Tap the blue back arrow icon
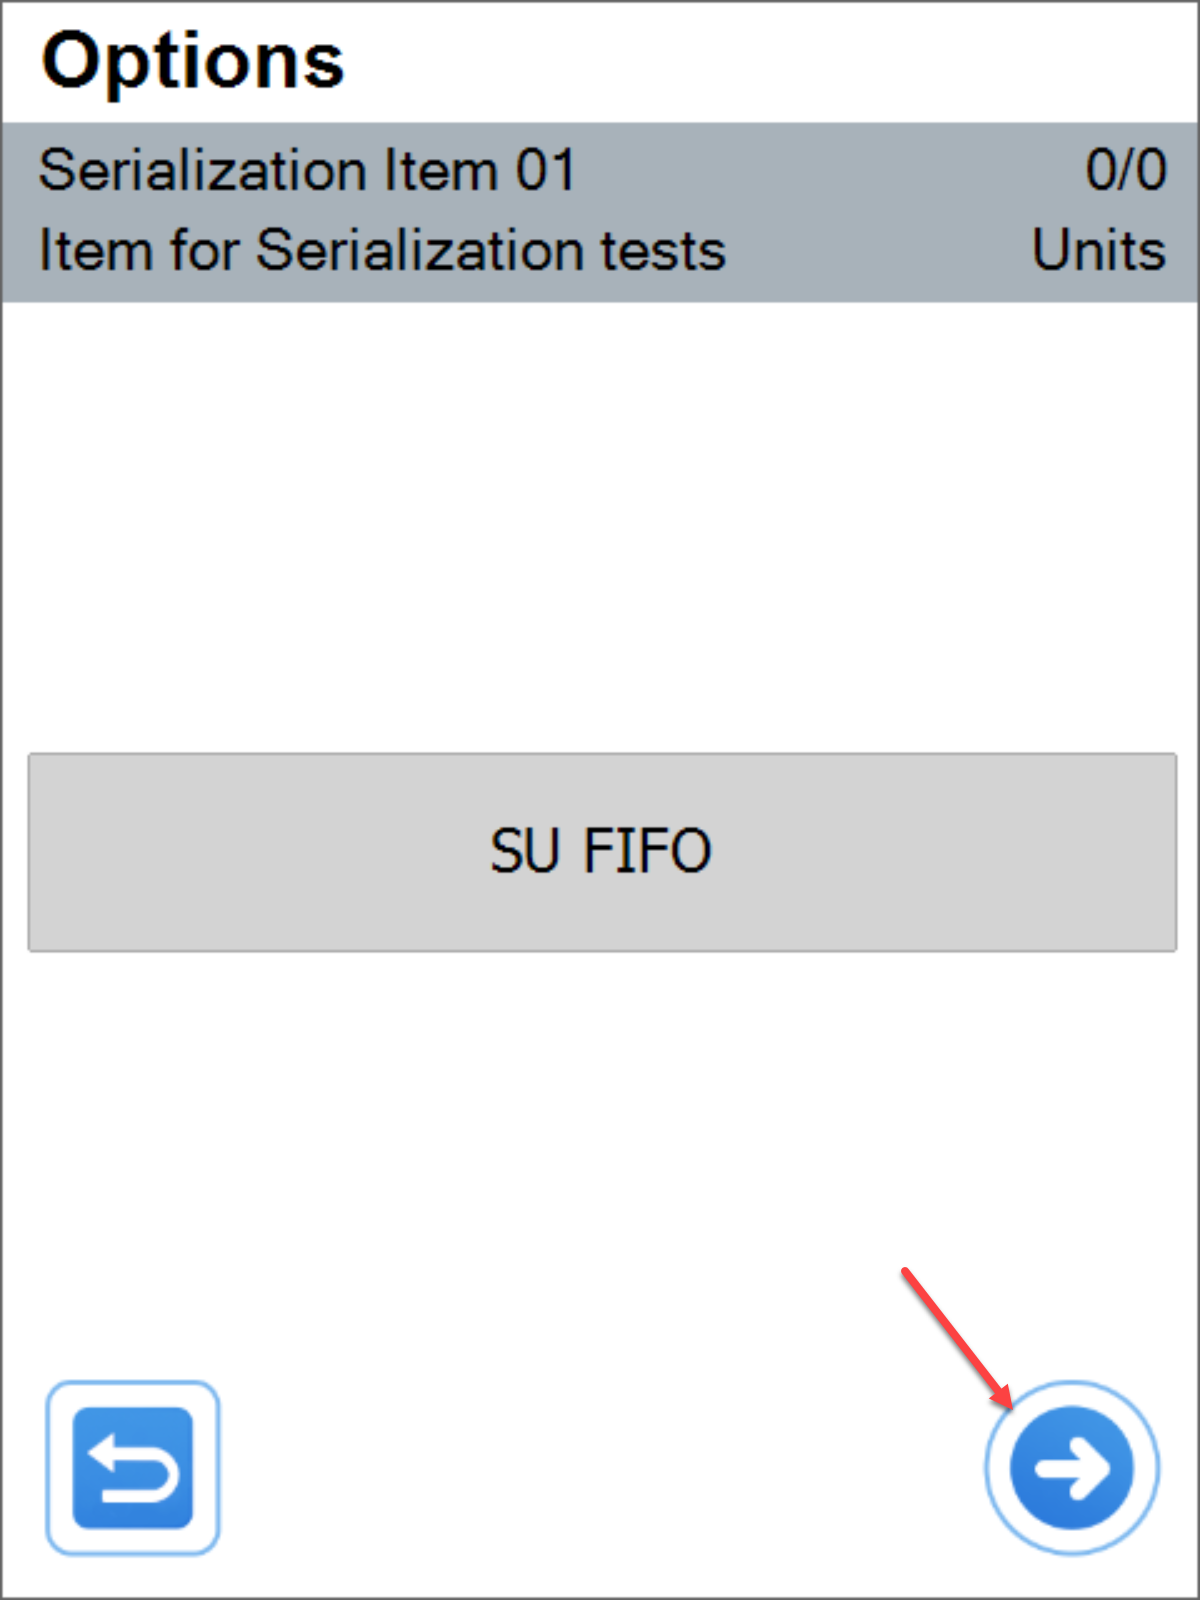 [132, 1467]
